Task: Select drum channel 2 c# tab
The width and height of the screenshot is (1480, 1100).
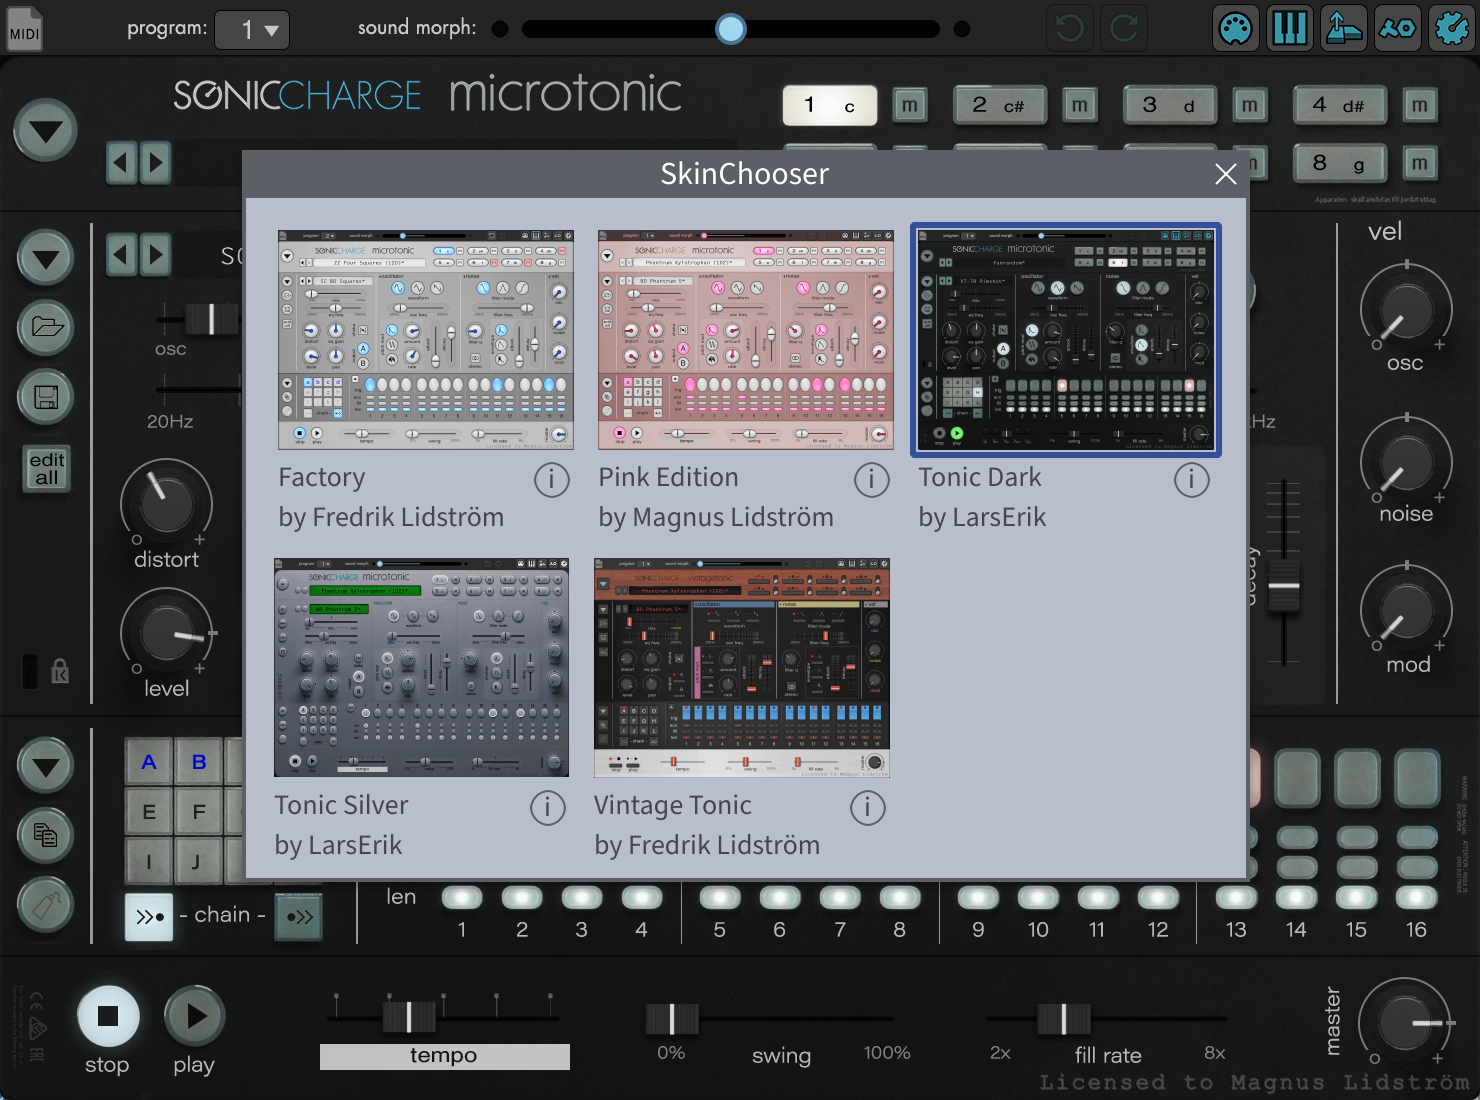Action: pos(998,105)
